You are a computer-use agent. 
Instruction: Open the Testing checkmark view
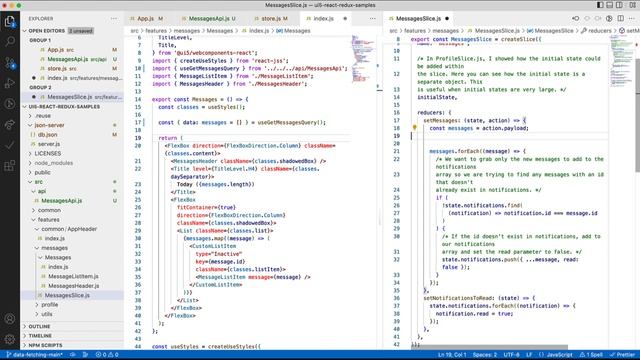pos(9,145)
